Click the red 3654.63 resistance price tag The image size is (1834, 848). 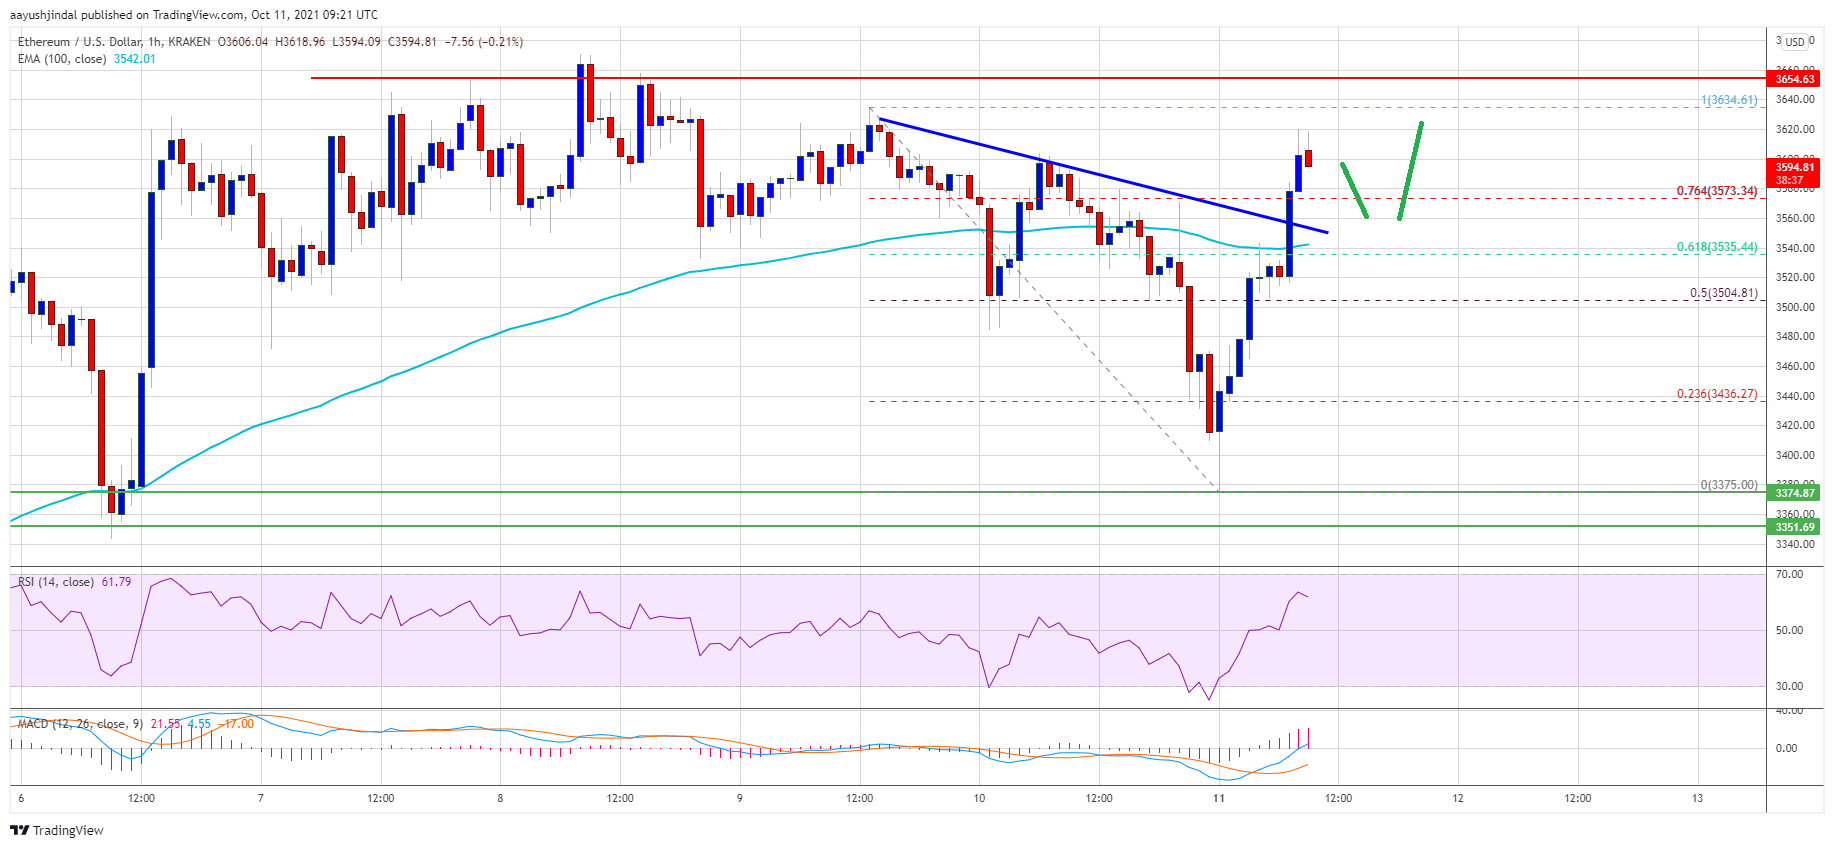coord(1795,78)
